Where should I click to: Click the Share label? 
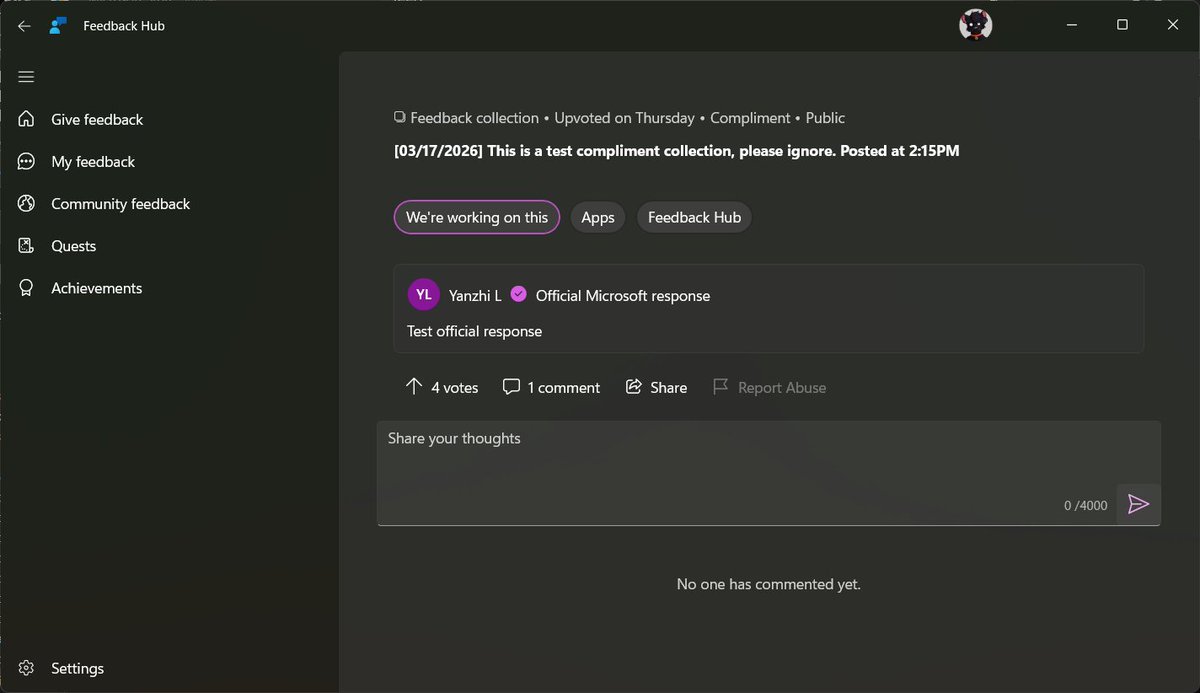[668, 387]
